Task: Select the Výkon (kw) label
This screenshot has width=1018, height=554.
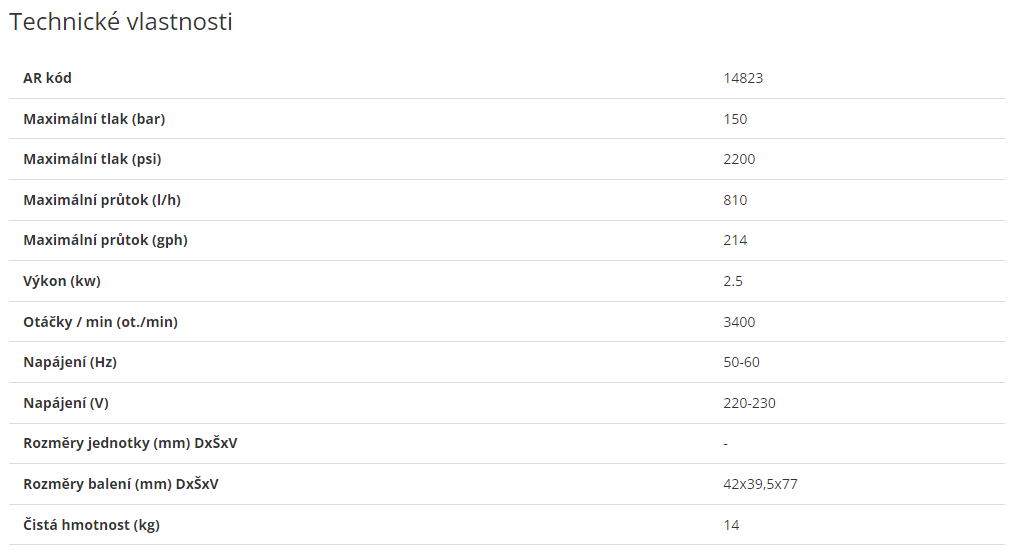Action: (62, 281)
